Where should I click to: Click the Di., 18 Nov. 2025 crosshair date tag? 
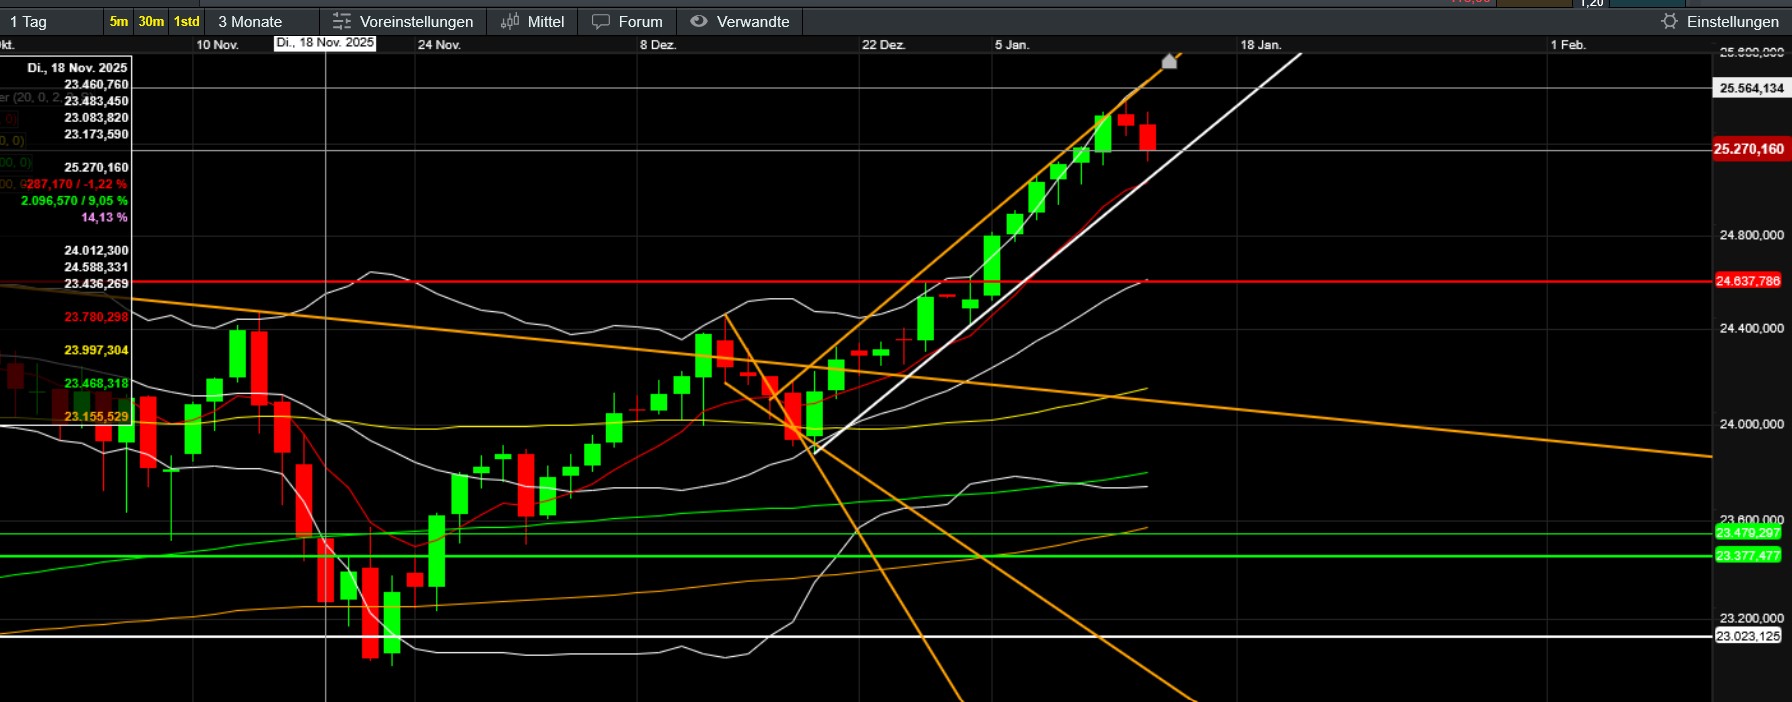325,43
